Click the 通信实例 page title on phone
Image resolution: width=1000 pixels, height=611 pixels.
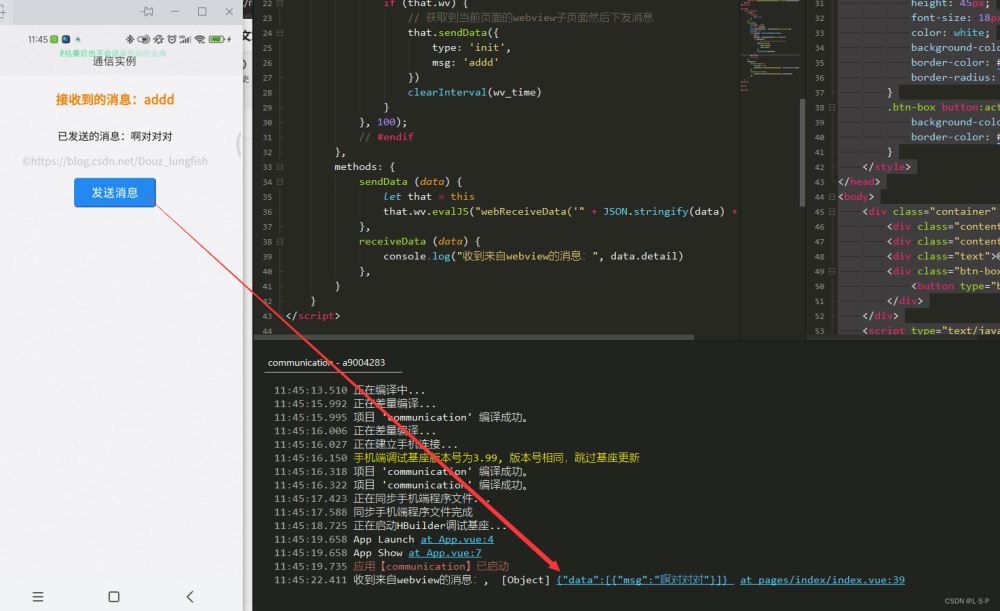pos(114,61)
